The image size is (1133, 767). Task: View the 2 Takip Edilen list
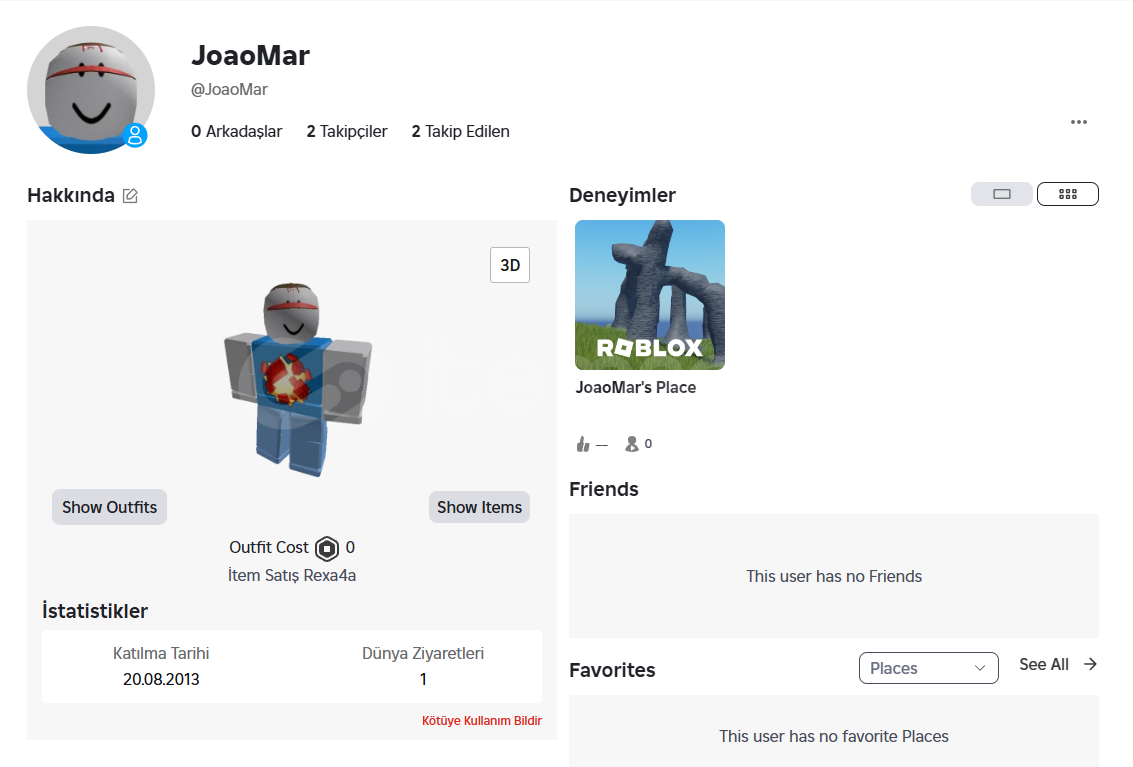tap(460, 132)
